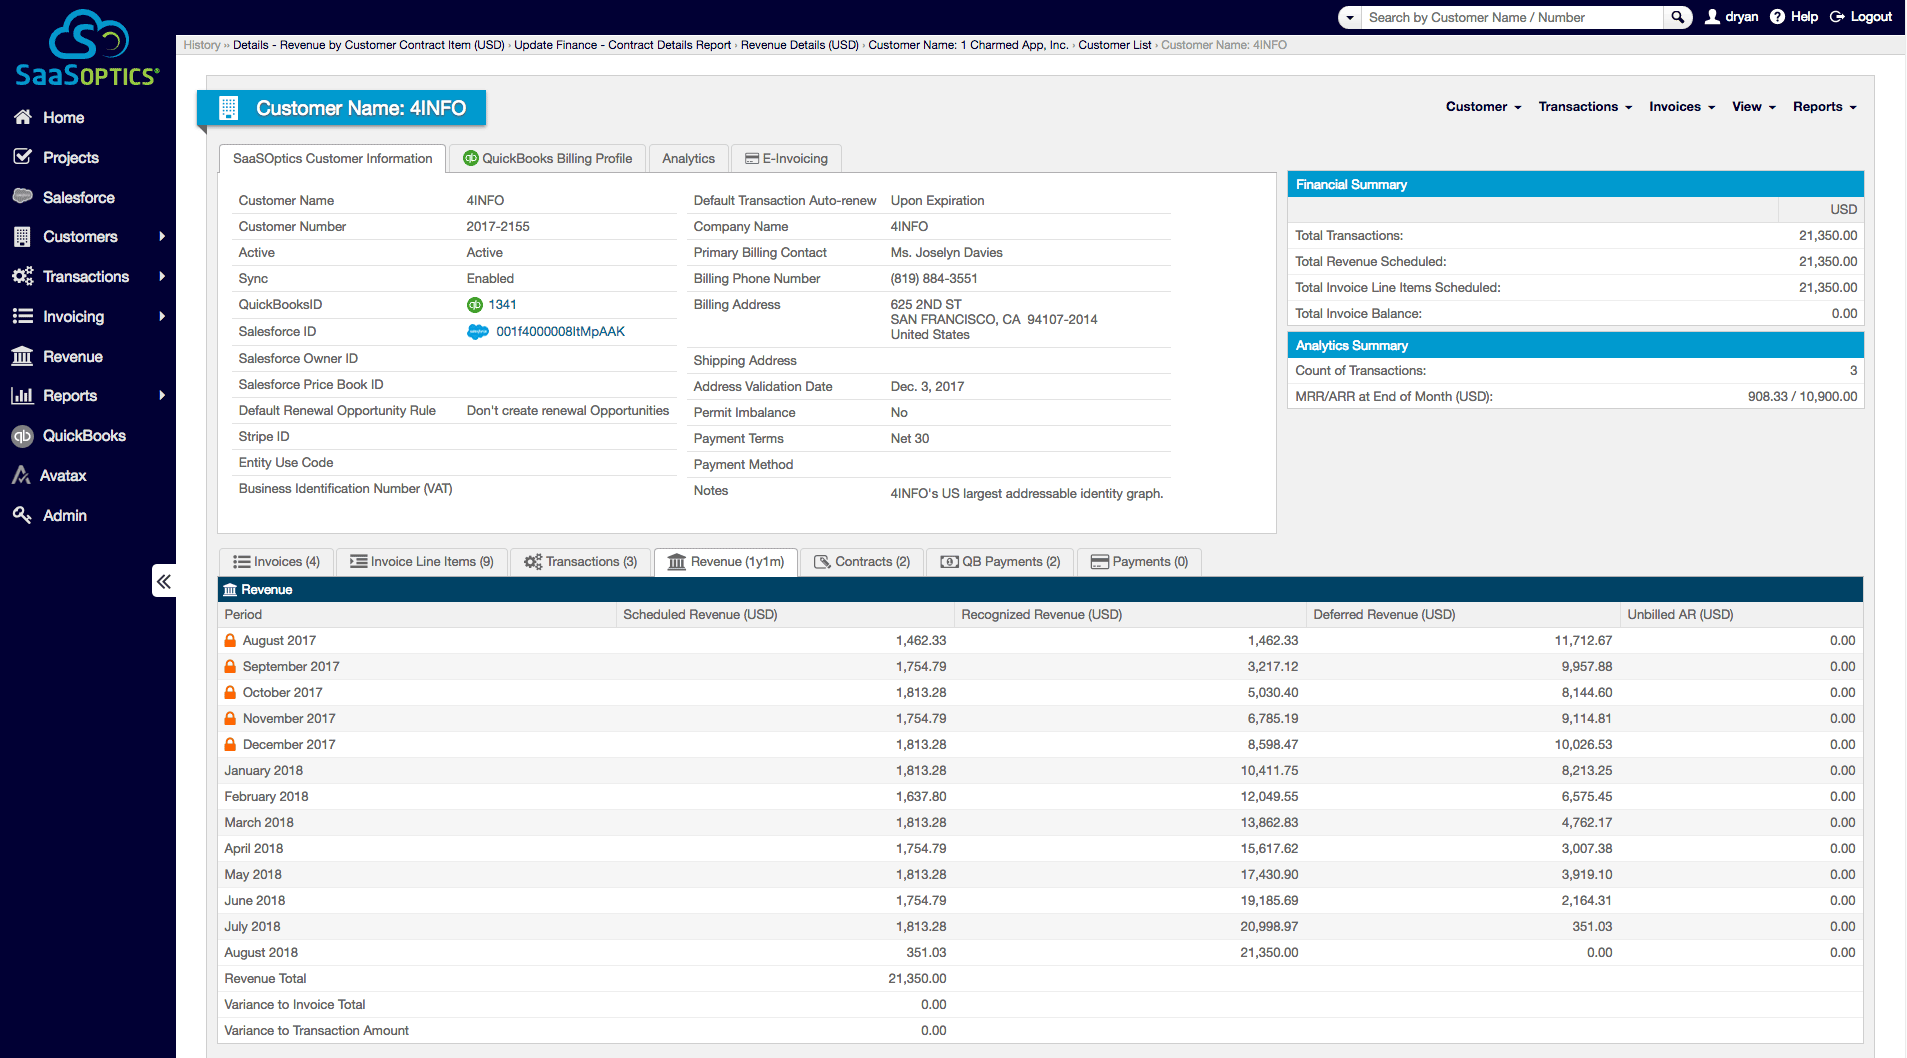1907x1058 pixels.
Task: Open Admin in the sidebar
Action: pyautogui.click(x=64, y=516)
